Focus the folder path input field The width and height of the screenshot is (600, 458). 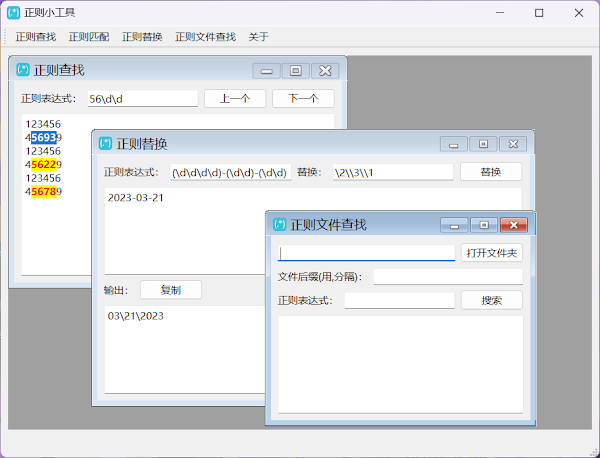pyautogui.click(x=366, y=253)
